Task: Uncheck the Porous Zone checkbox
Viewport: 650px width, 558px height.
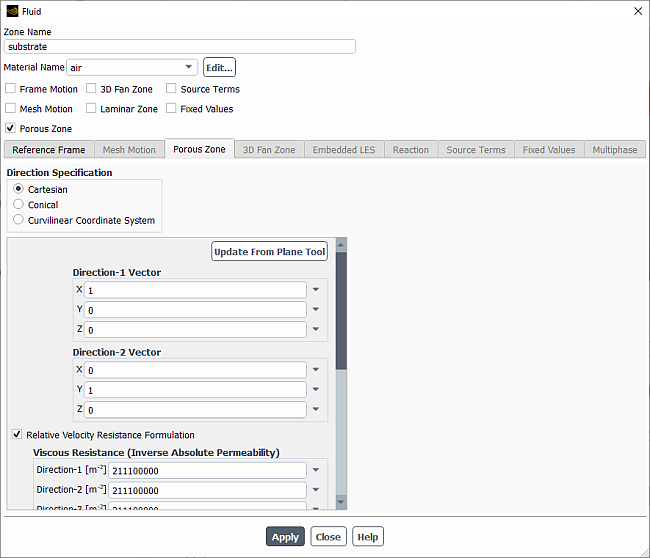Action: 10,128
